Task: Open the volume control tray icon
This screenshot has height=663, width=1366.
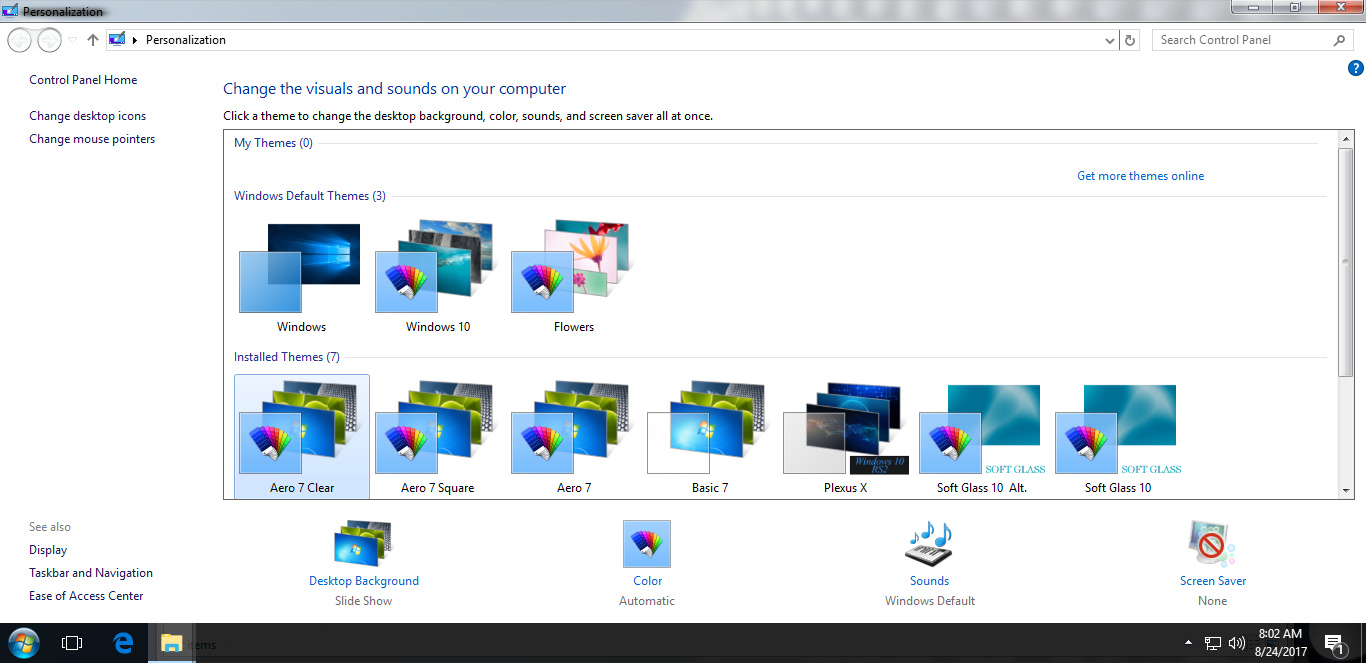Action: (x=1237, y=643)
